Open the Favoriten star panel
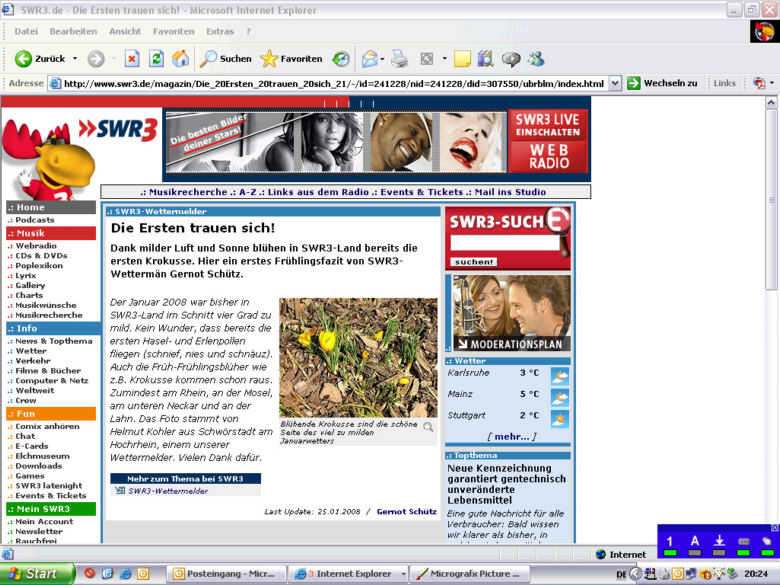 (292, 59)
